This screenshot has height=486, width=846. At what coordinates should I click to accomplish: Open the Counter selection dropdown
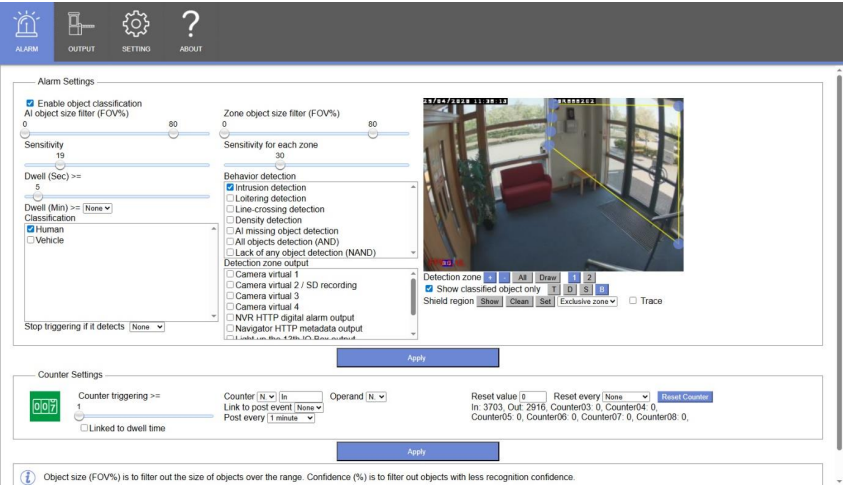(267, 396)
